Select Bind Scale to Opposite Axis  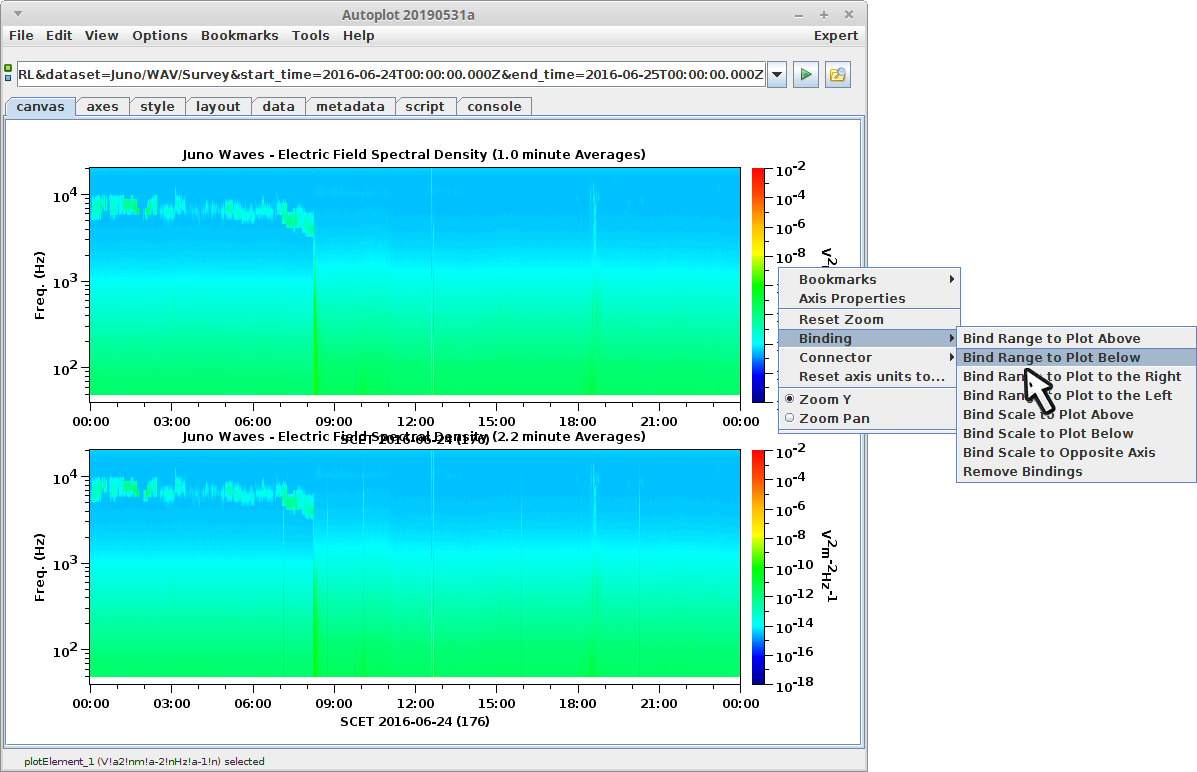pyautogui.click(x=1076, y=453)
